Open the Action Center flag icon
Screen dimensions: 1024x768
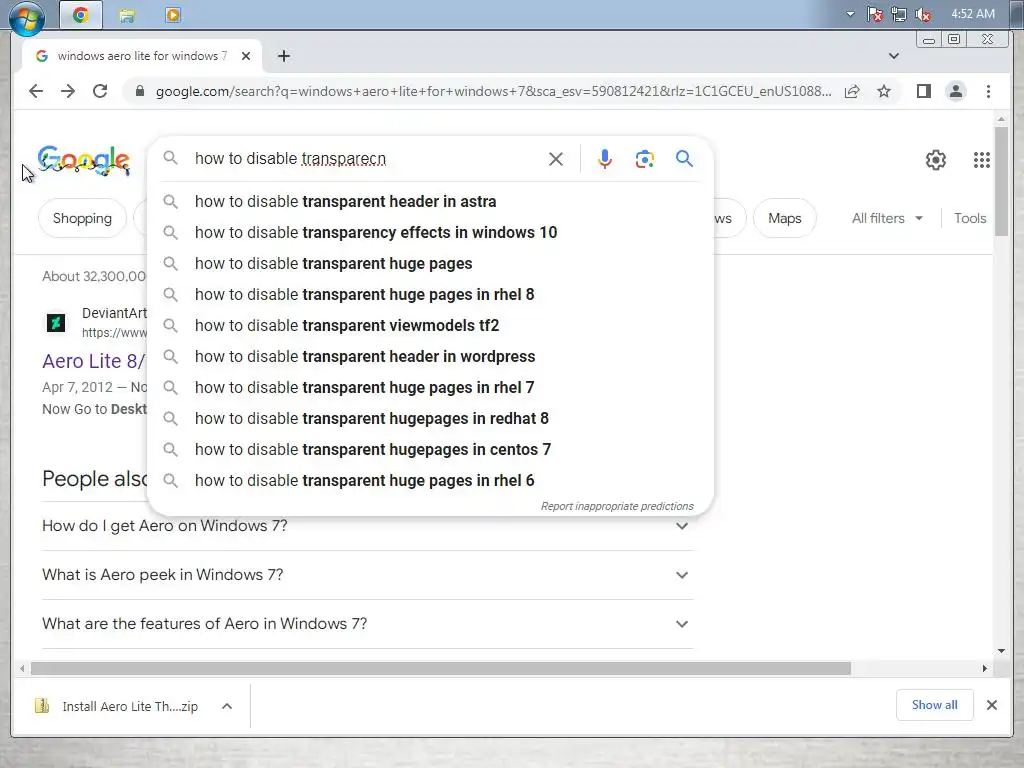point(874,14)
